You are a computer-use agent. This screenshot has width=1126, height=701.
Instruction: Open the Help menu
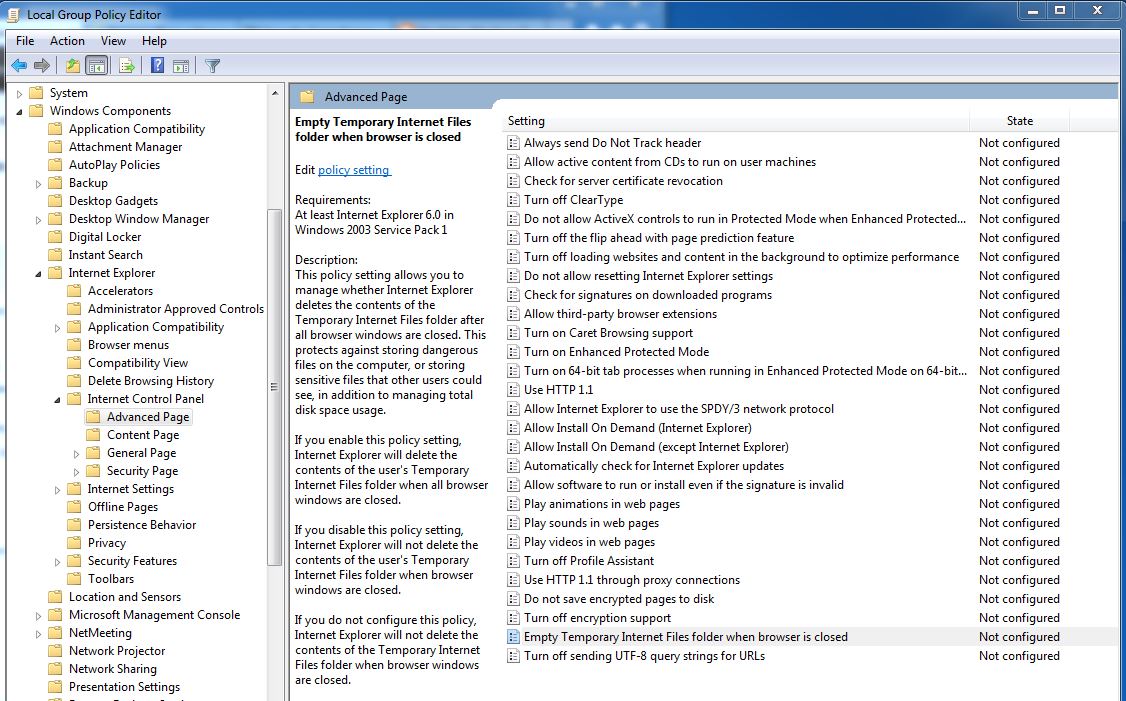pos(154,41)
